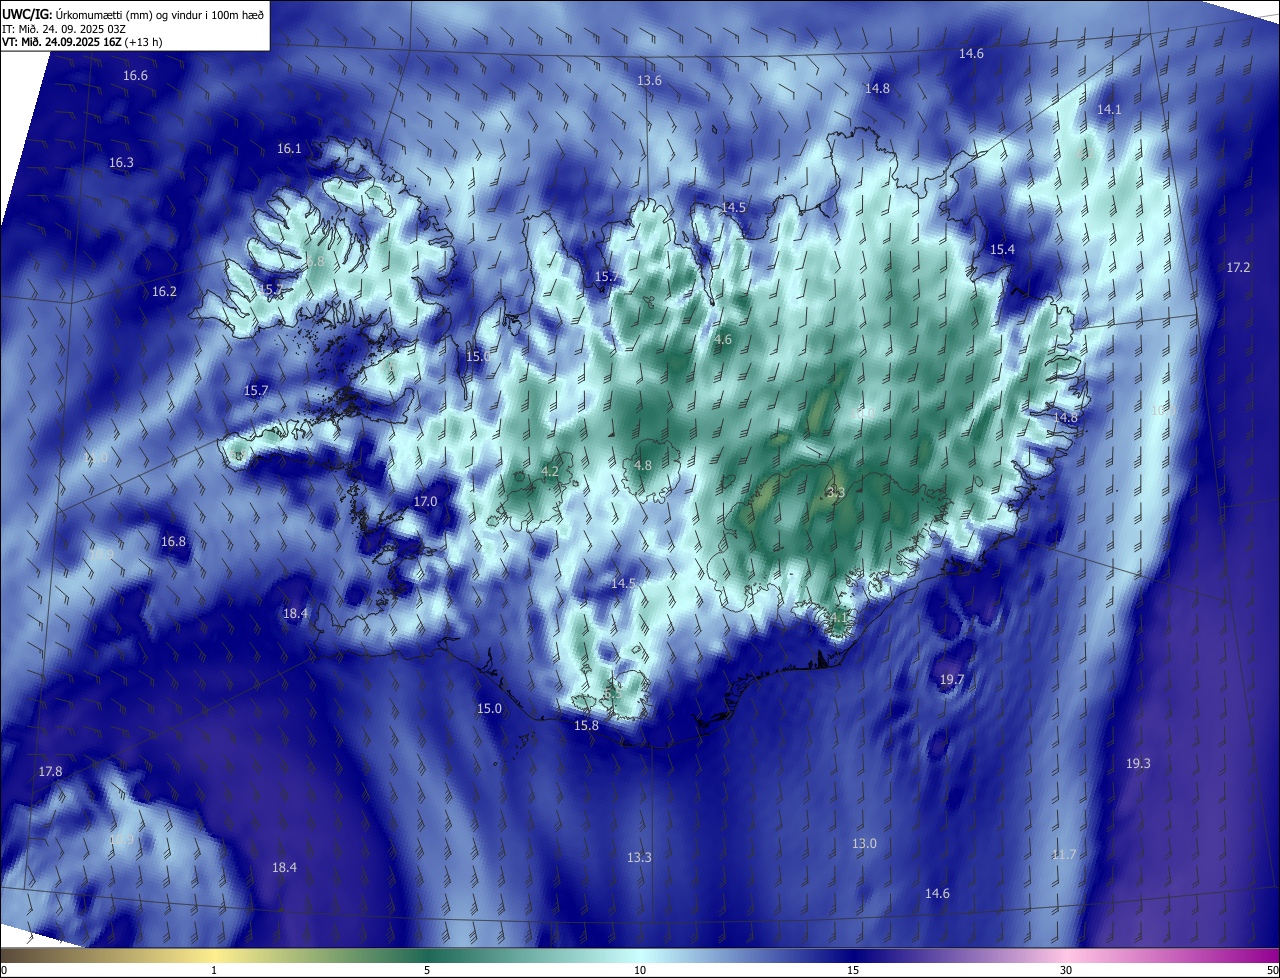
Task: Click the color scale label 15
Action: [853, 970]
